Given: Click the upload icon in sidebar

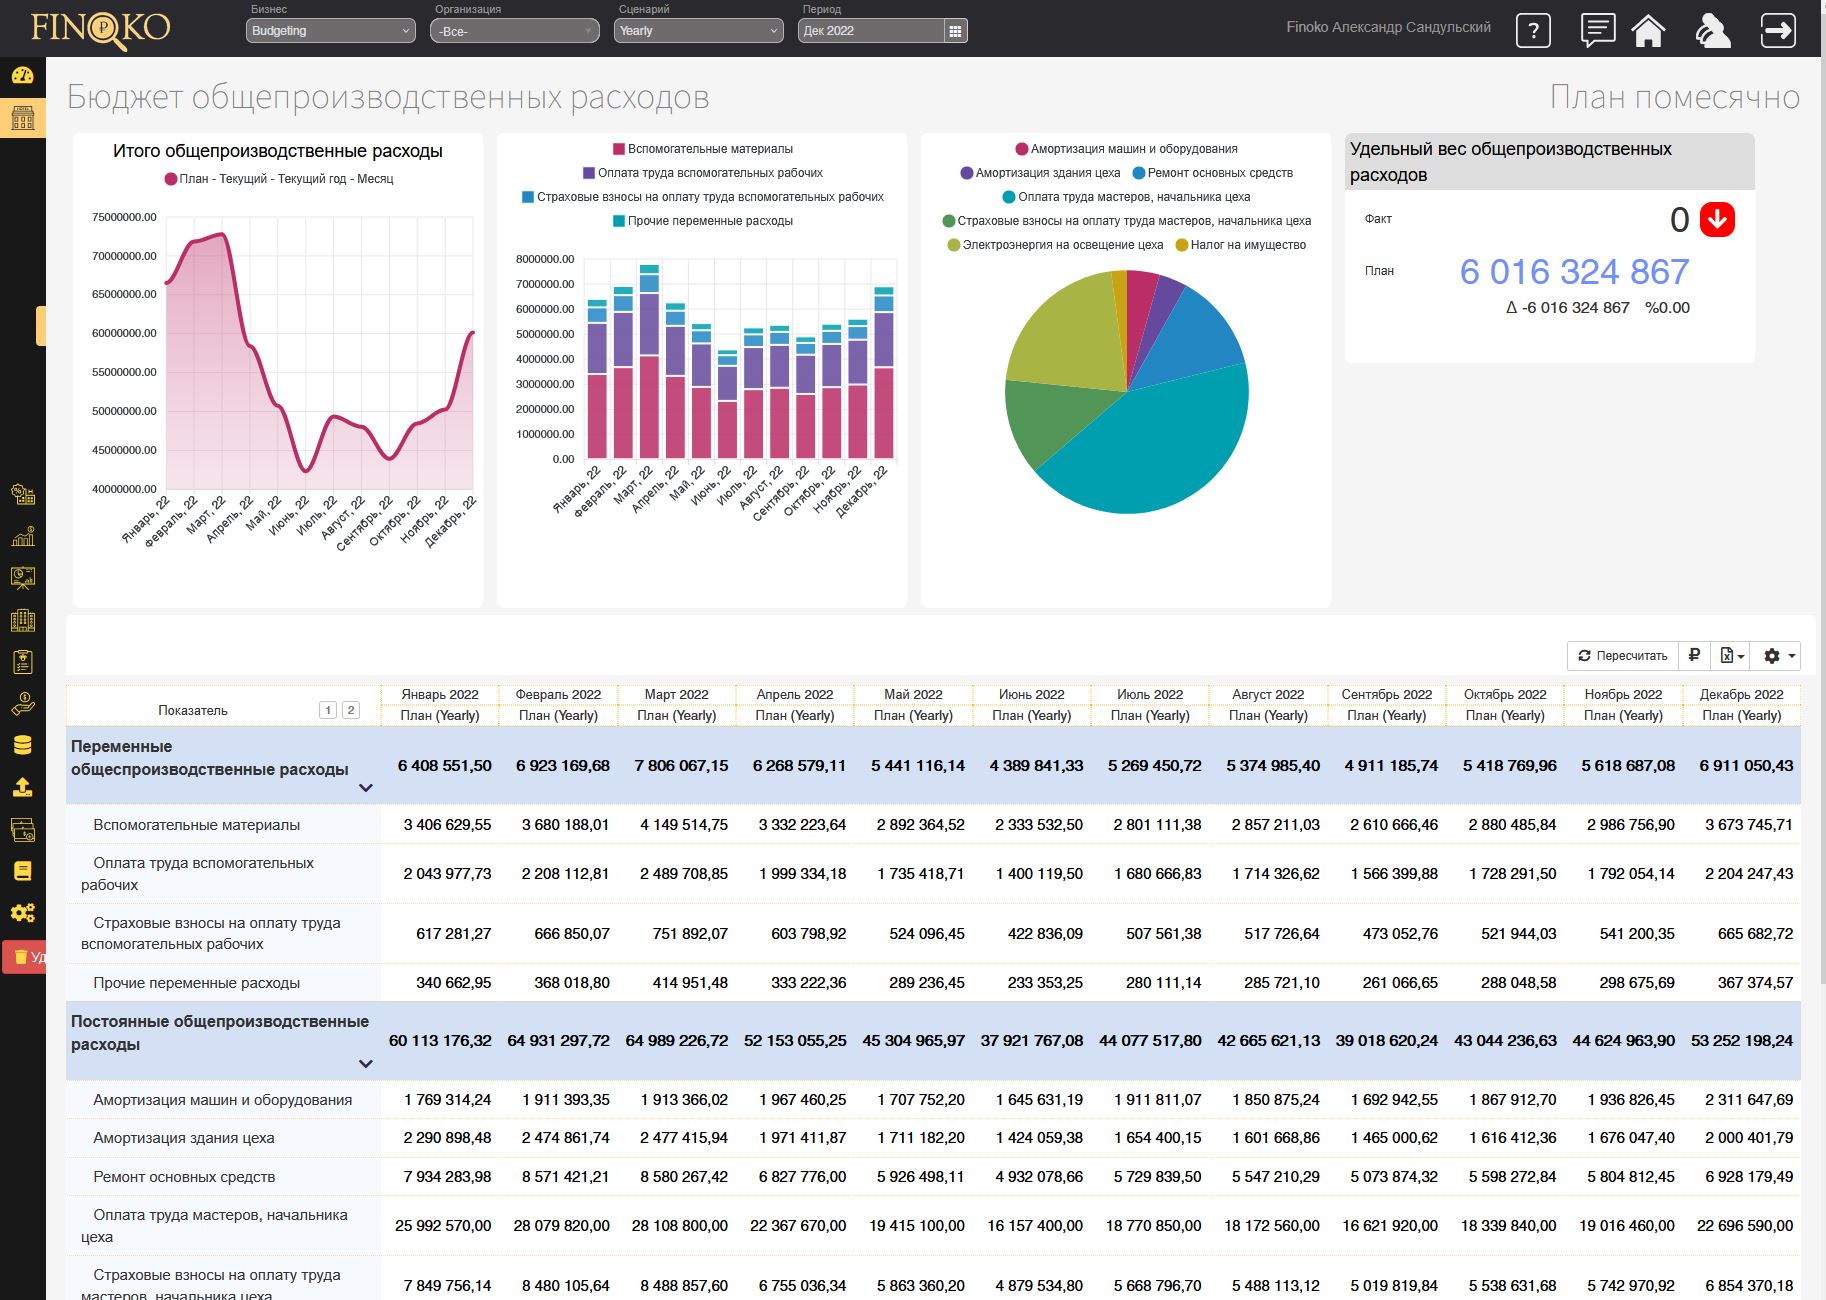Looking at the screenshot, I should coord(22,787).
